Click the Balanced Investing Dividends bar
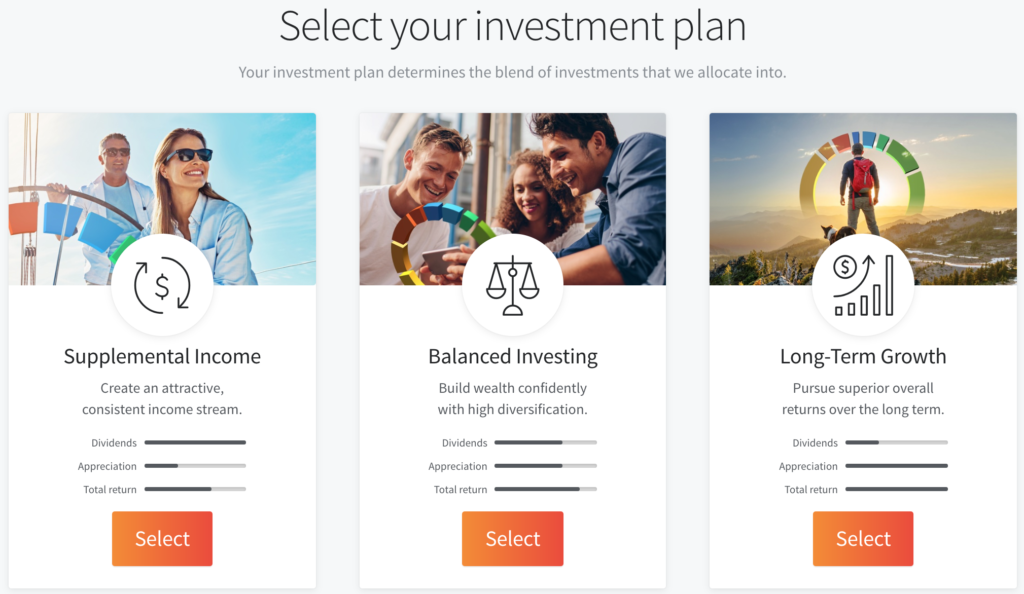The width and height of the screenshot is (1024, 594). [545, 442]
